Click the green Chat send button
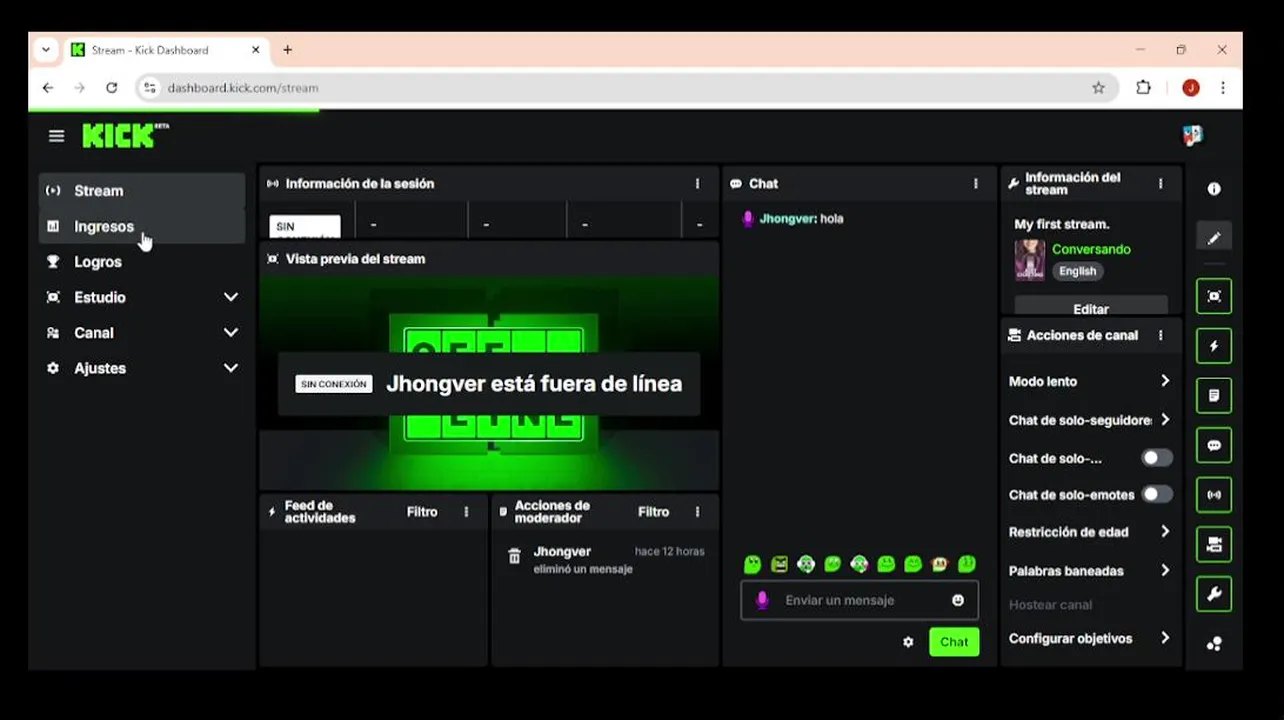 click(x=954, y=642)
